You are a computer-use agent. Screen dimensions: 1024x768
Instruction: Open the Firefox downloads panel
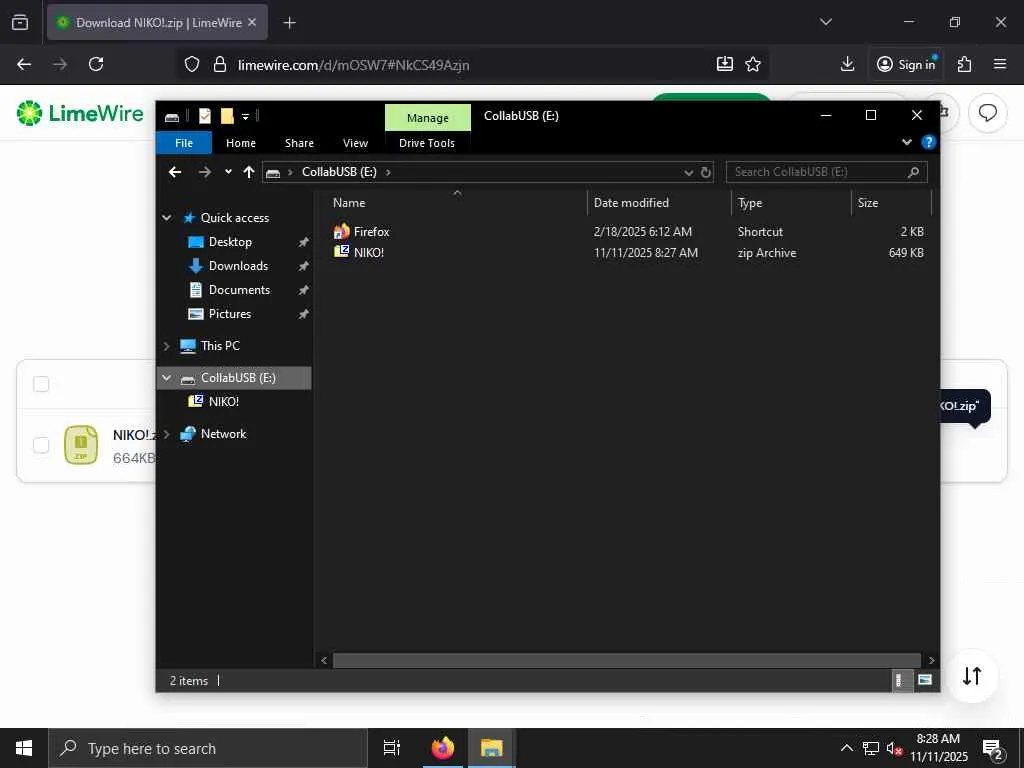(847, 64)
